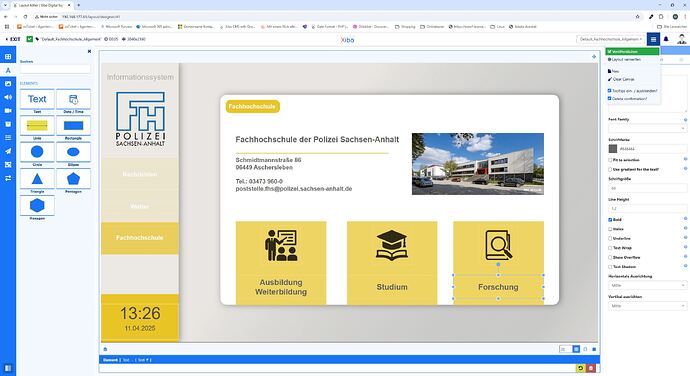Open the audio library speaker icon
The width and height of the screenshot is (690, 376).
(x=8, y=97)
